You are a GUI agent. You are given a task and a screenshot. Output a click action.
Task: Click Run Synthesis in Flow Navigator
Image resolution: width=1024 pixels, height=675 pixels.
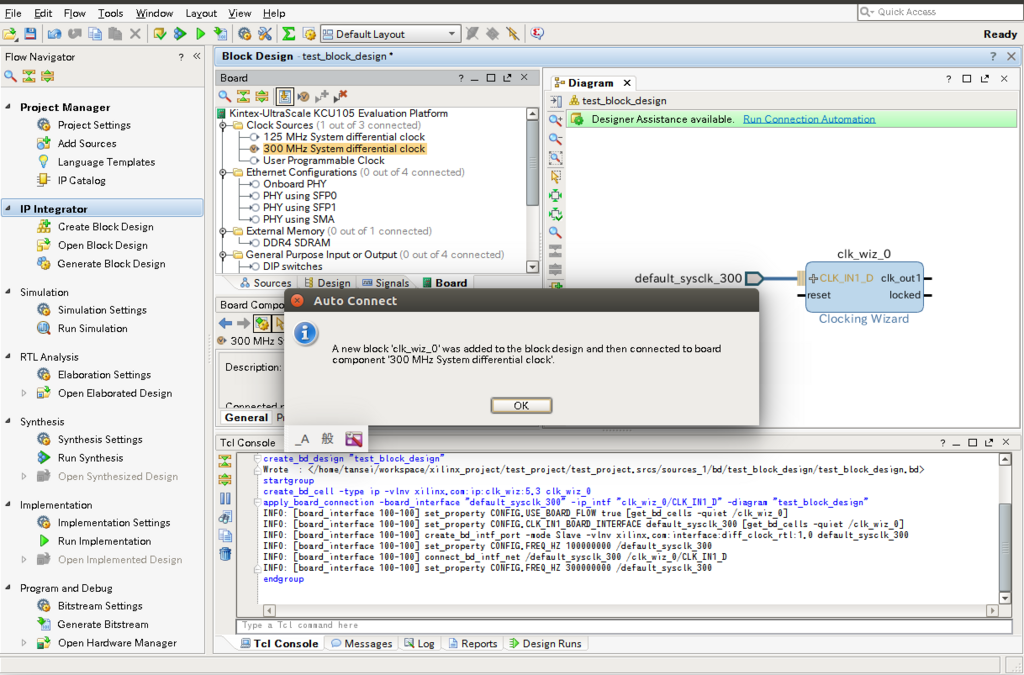pyautogui.click(x=90, y=458)
